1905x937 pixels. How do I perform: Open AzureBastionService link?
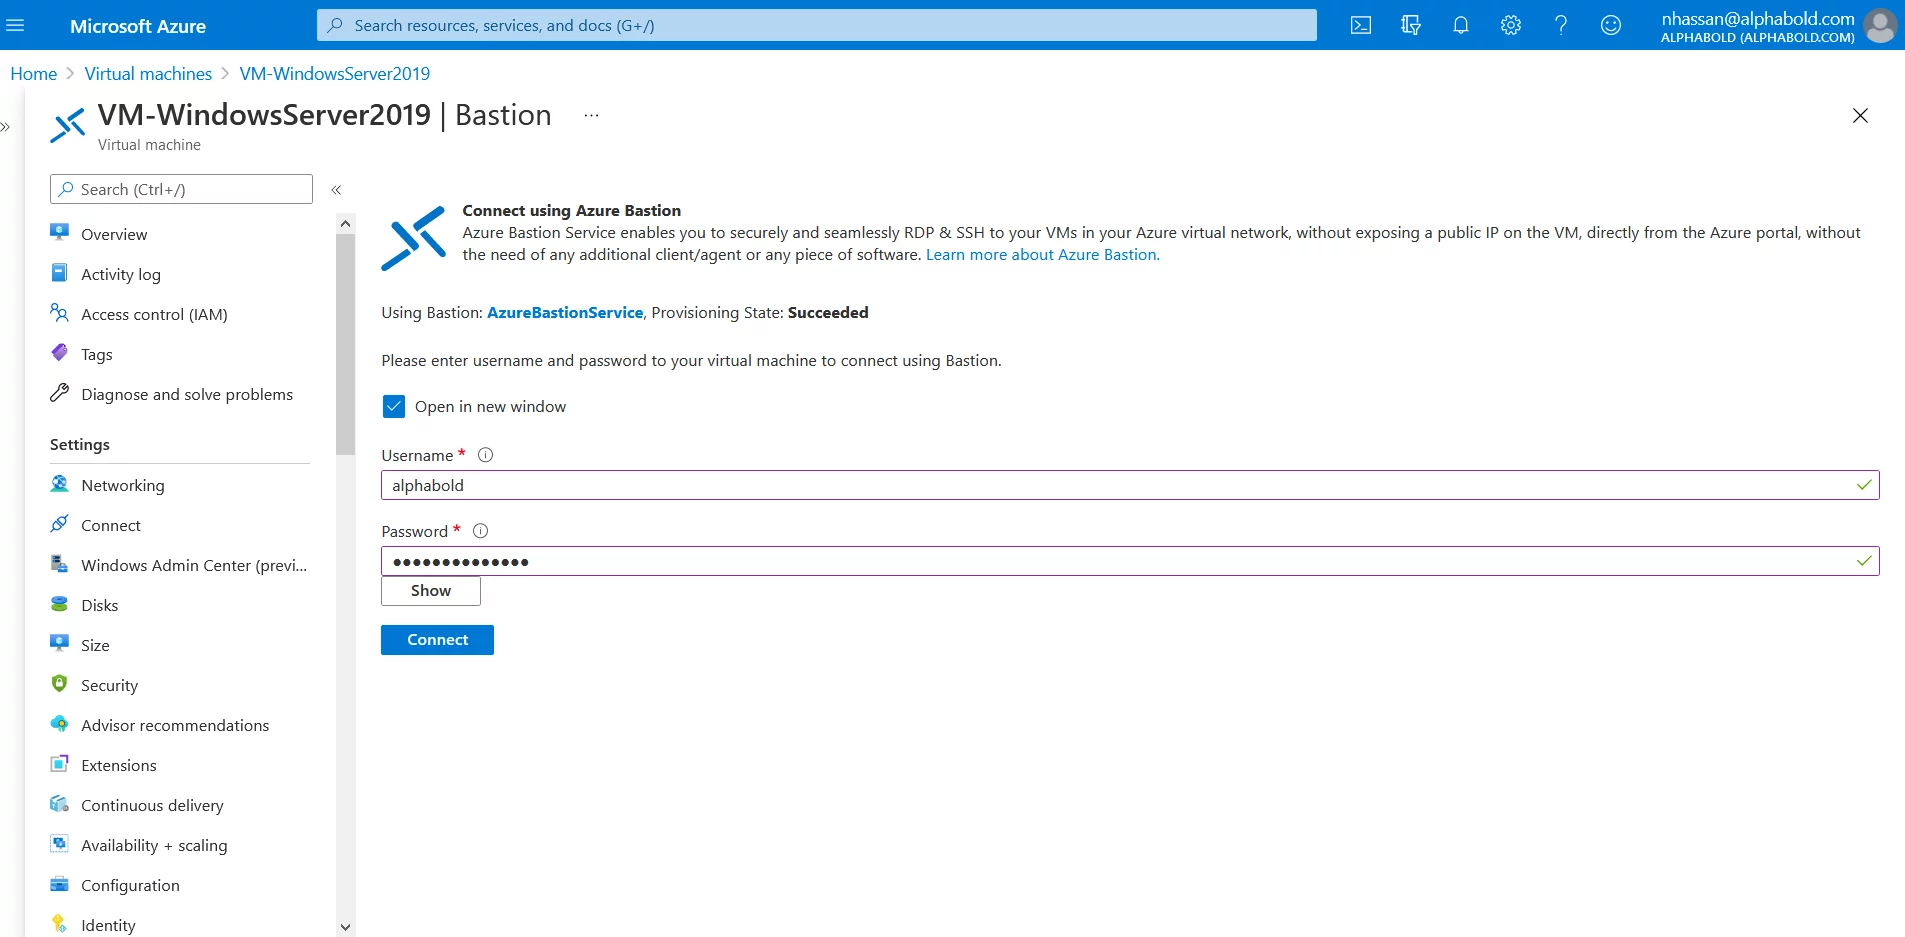pos(565,313)
